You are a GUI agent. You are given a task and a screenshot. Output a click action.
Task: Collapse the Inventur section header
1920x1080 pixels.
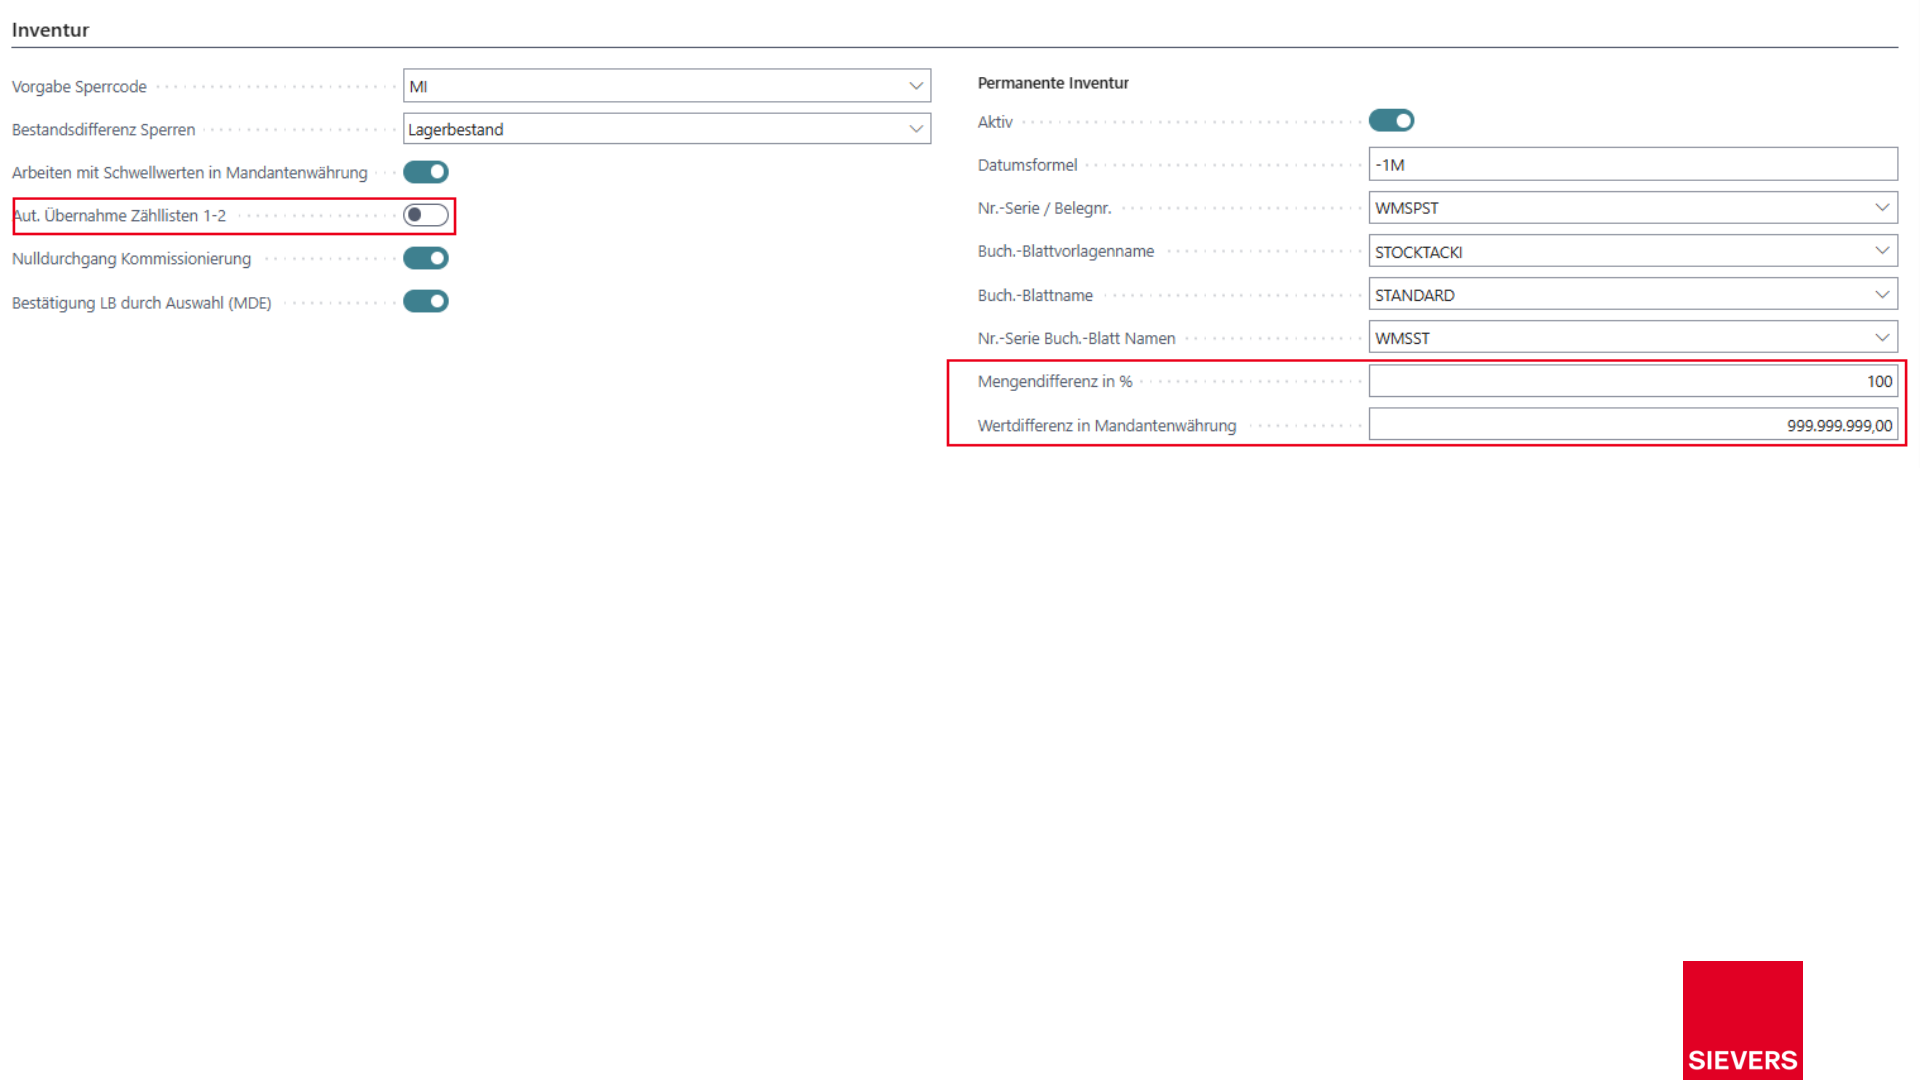click(x=50, y=30)
